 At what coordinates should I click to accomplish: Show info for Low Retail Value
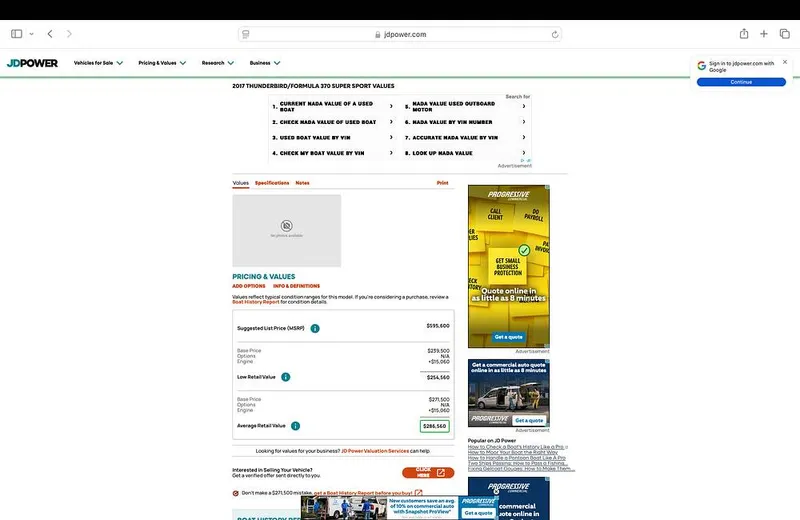[286, 377]
